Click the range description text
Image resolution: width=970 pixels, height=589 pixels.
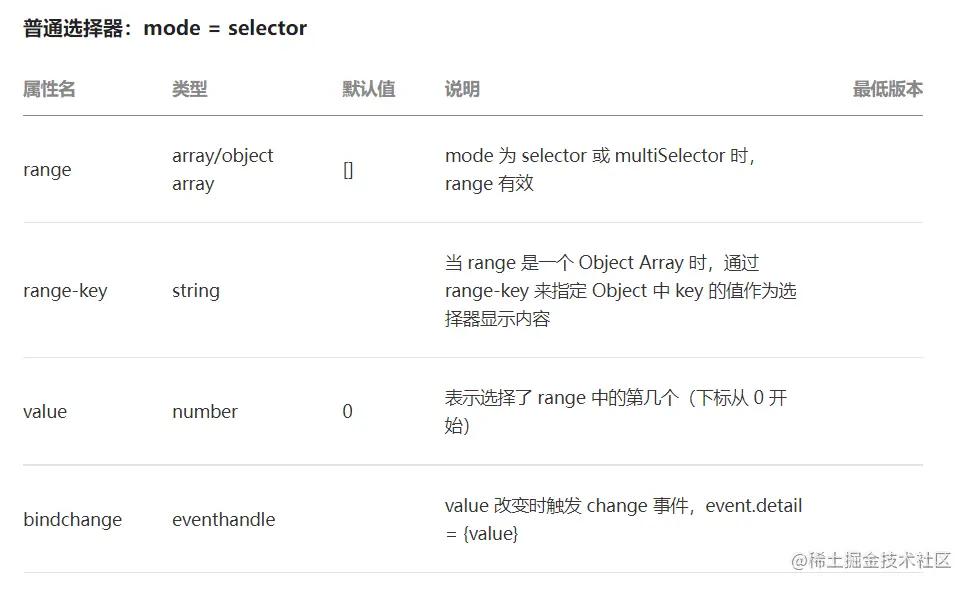click(x=600, y=170)
